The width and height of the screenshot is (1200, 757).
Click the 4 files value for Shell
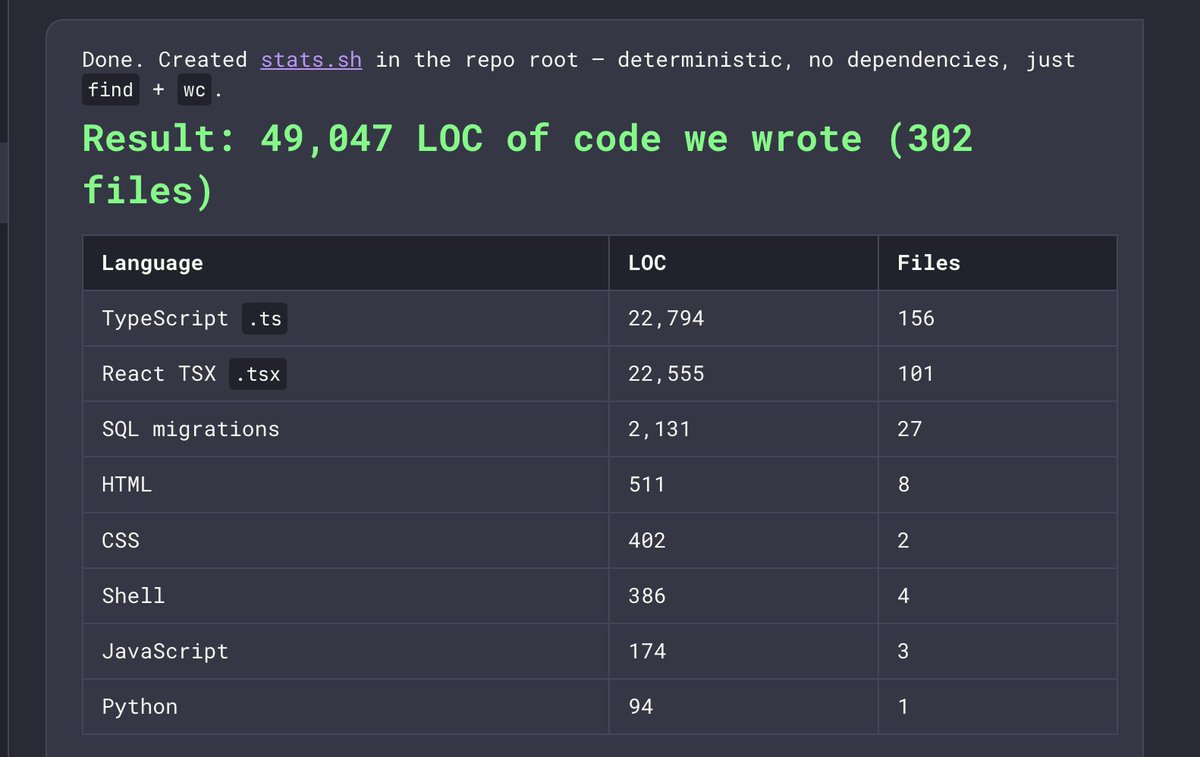point(904,596)
